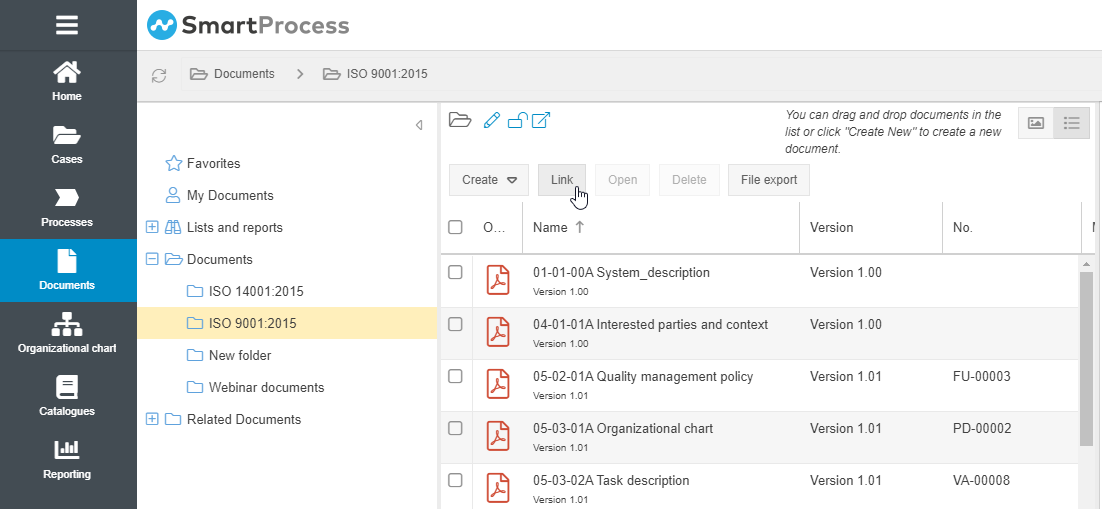Switch to list view layout
Screen dimensions: 1102x509
1072,123
